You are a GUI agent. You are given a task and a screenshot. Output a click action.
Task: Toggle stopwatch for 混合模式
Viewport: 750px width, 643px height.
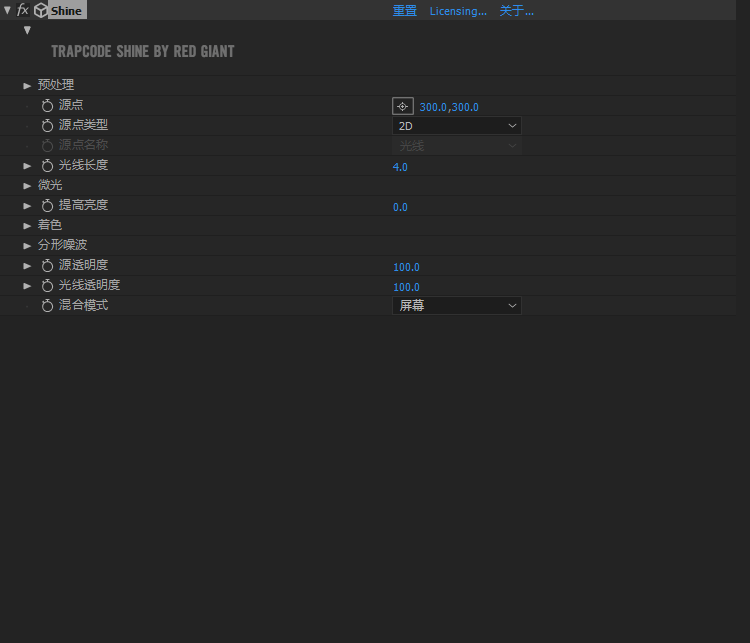(47, 306)
